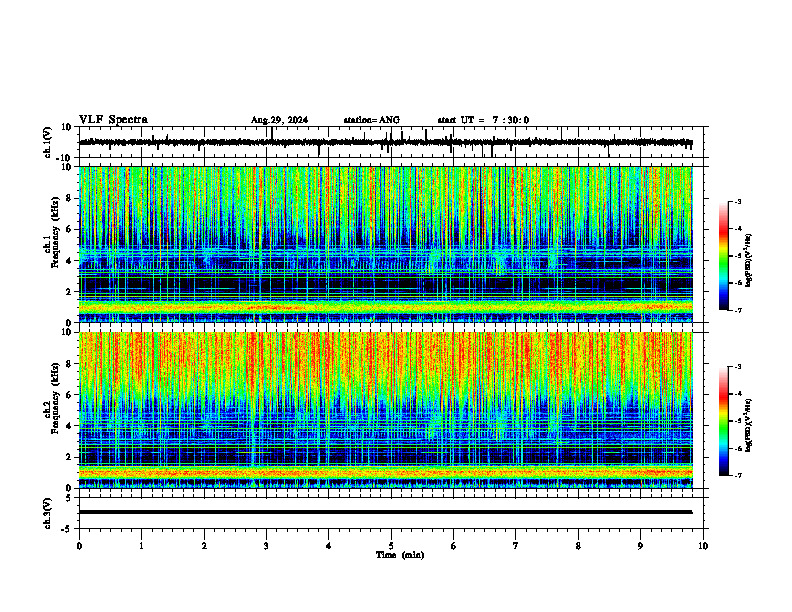Click the ch.1 colorbar log(PSD) label

749,260
